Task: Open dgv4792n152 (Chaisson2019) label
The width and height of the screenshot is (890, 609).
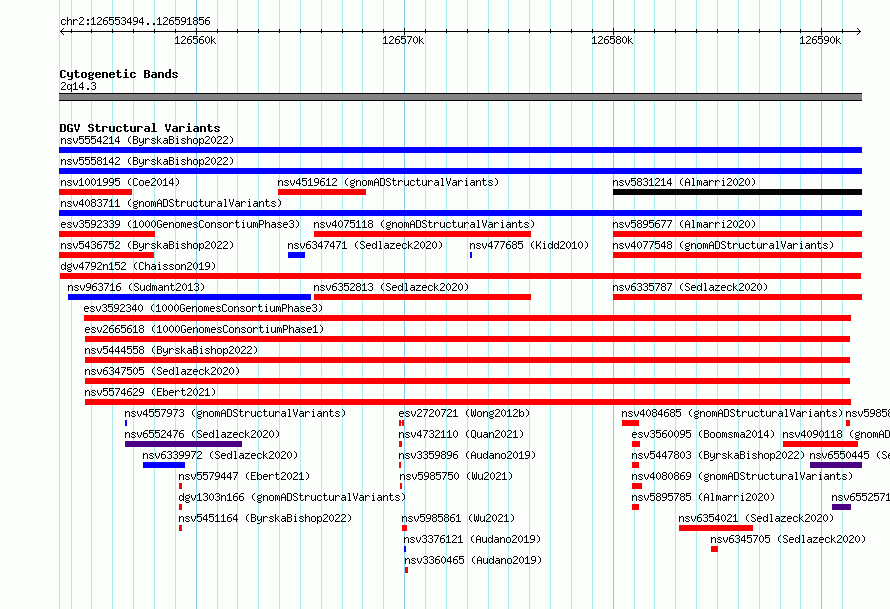Action: 138,266
